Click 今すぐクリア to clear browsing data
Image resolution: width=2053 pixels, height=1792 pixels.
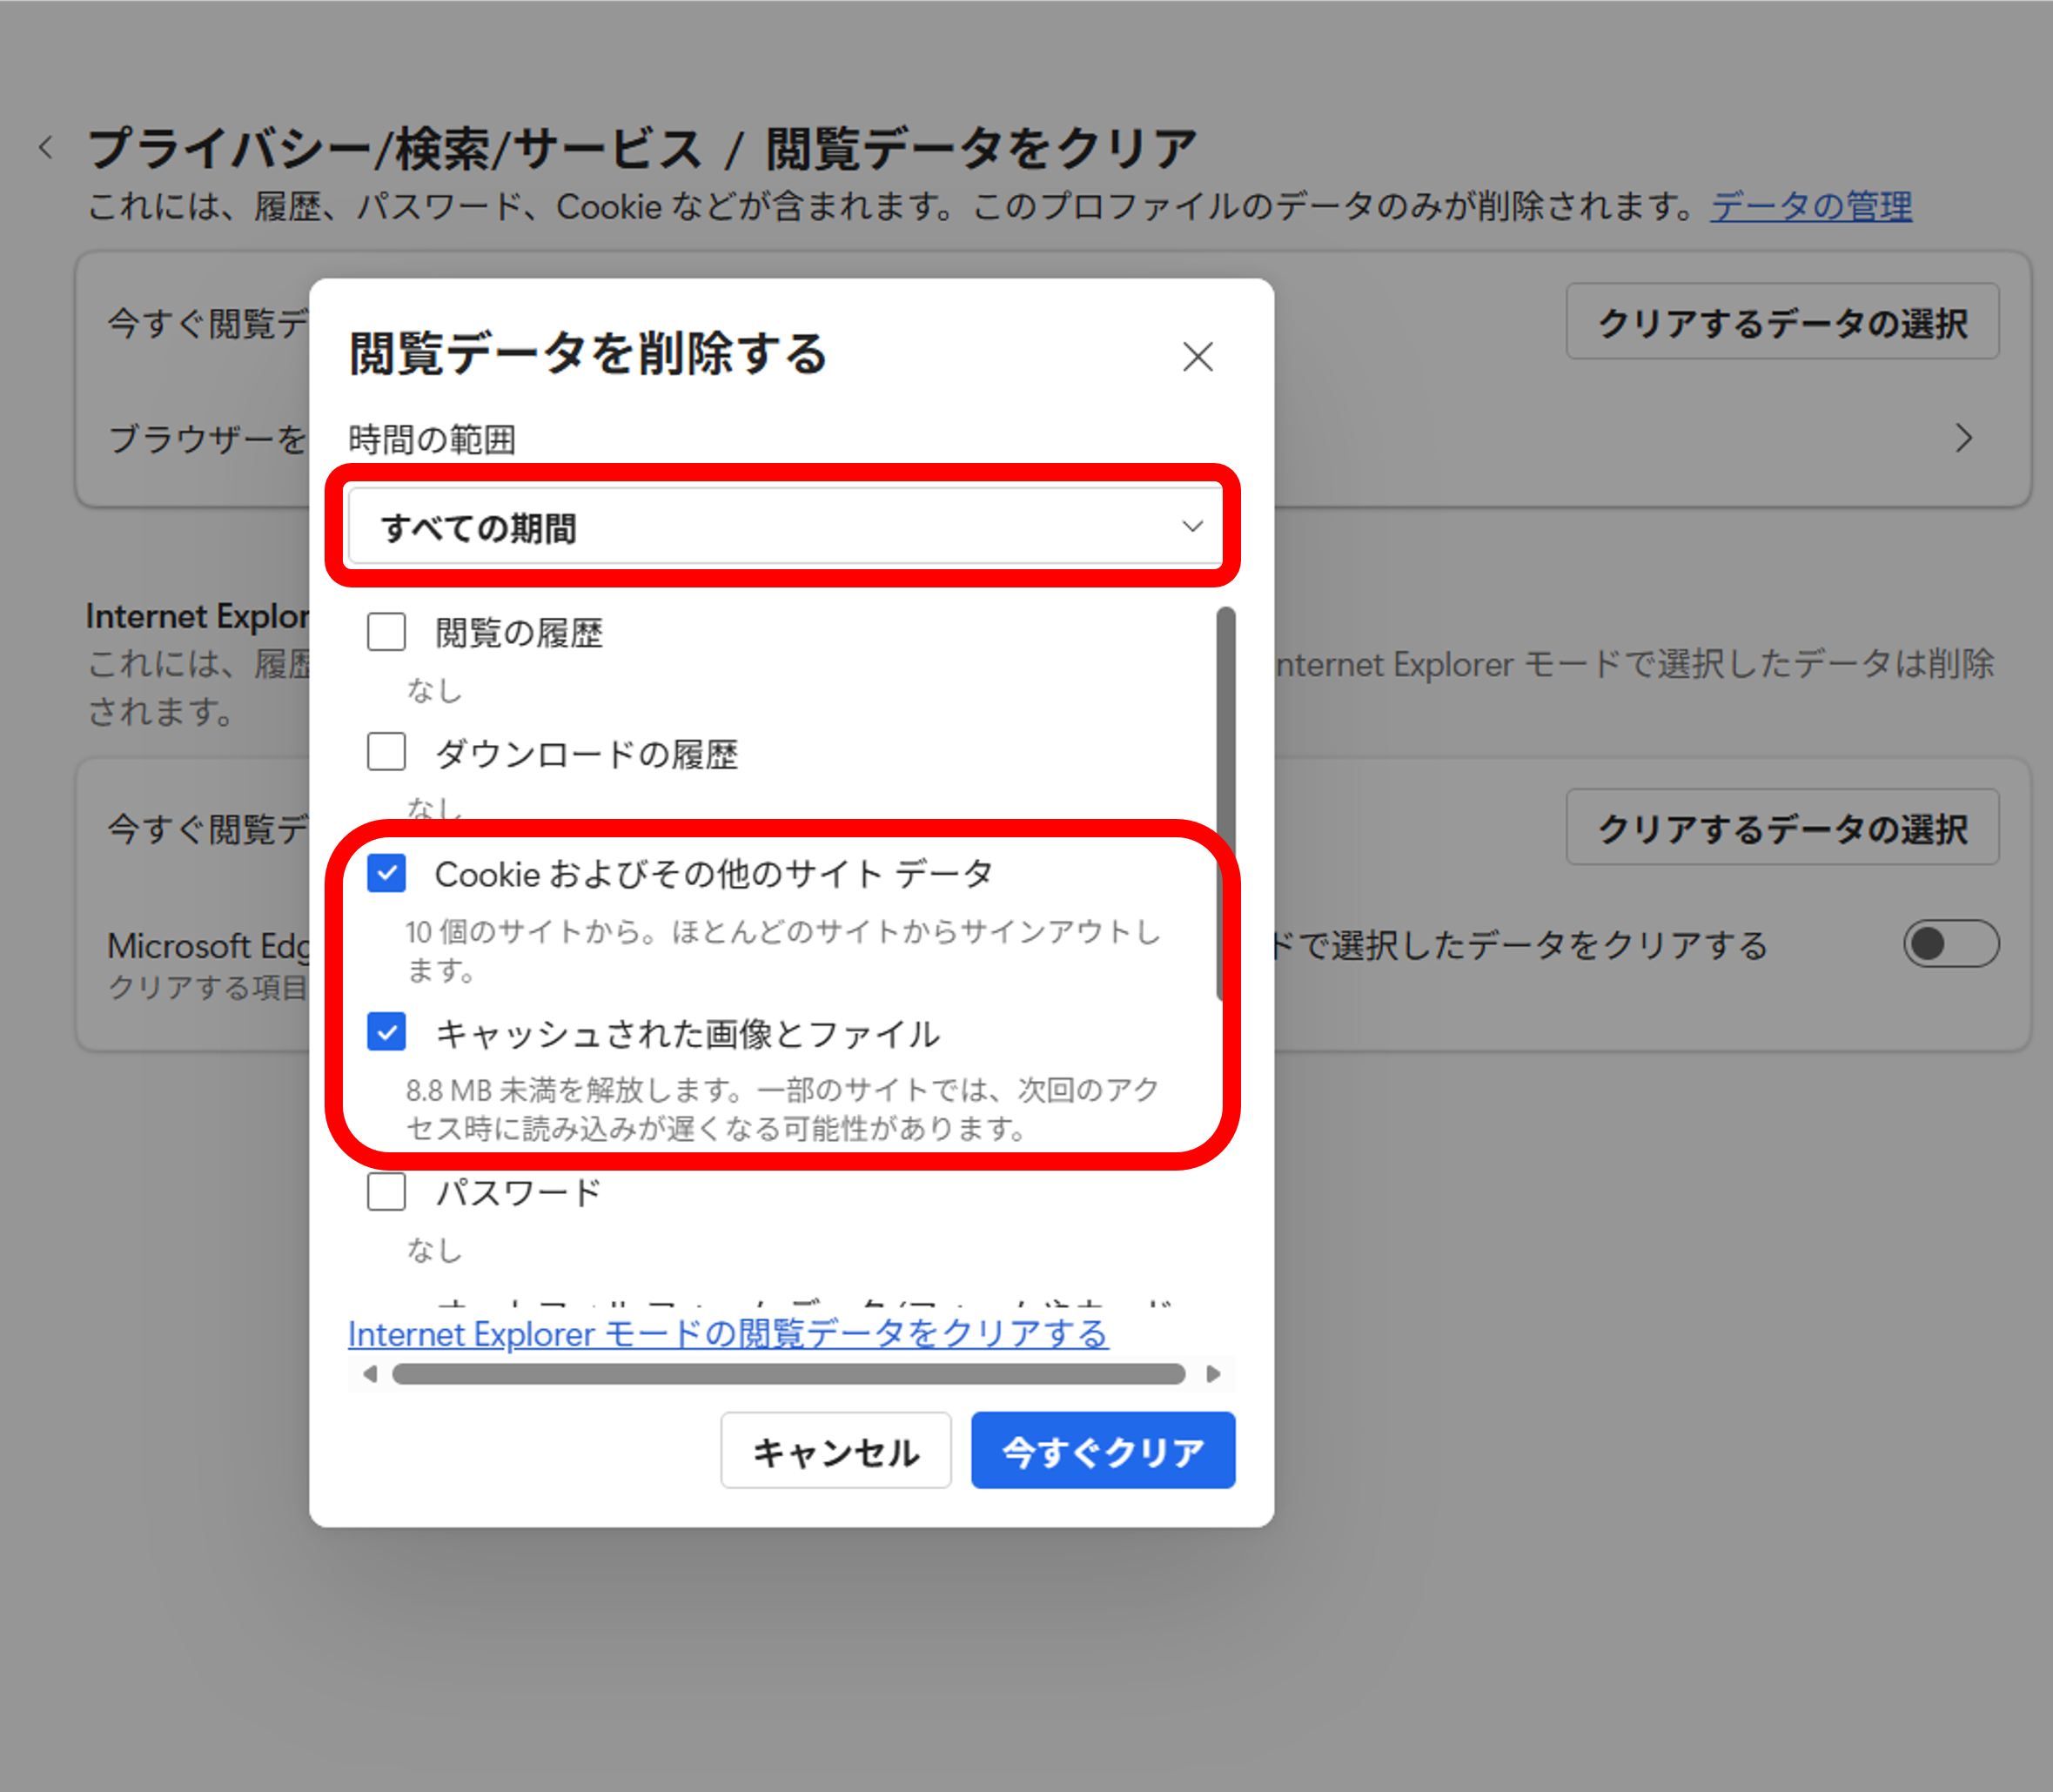pos(1103,1450)
